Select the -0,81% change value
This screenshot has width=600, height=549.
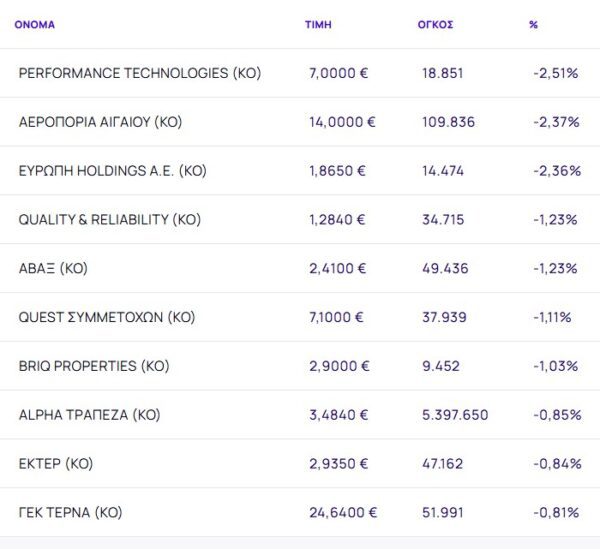click(556, 513)
